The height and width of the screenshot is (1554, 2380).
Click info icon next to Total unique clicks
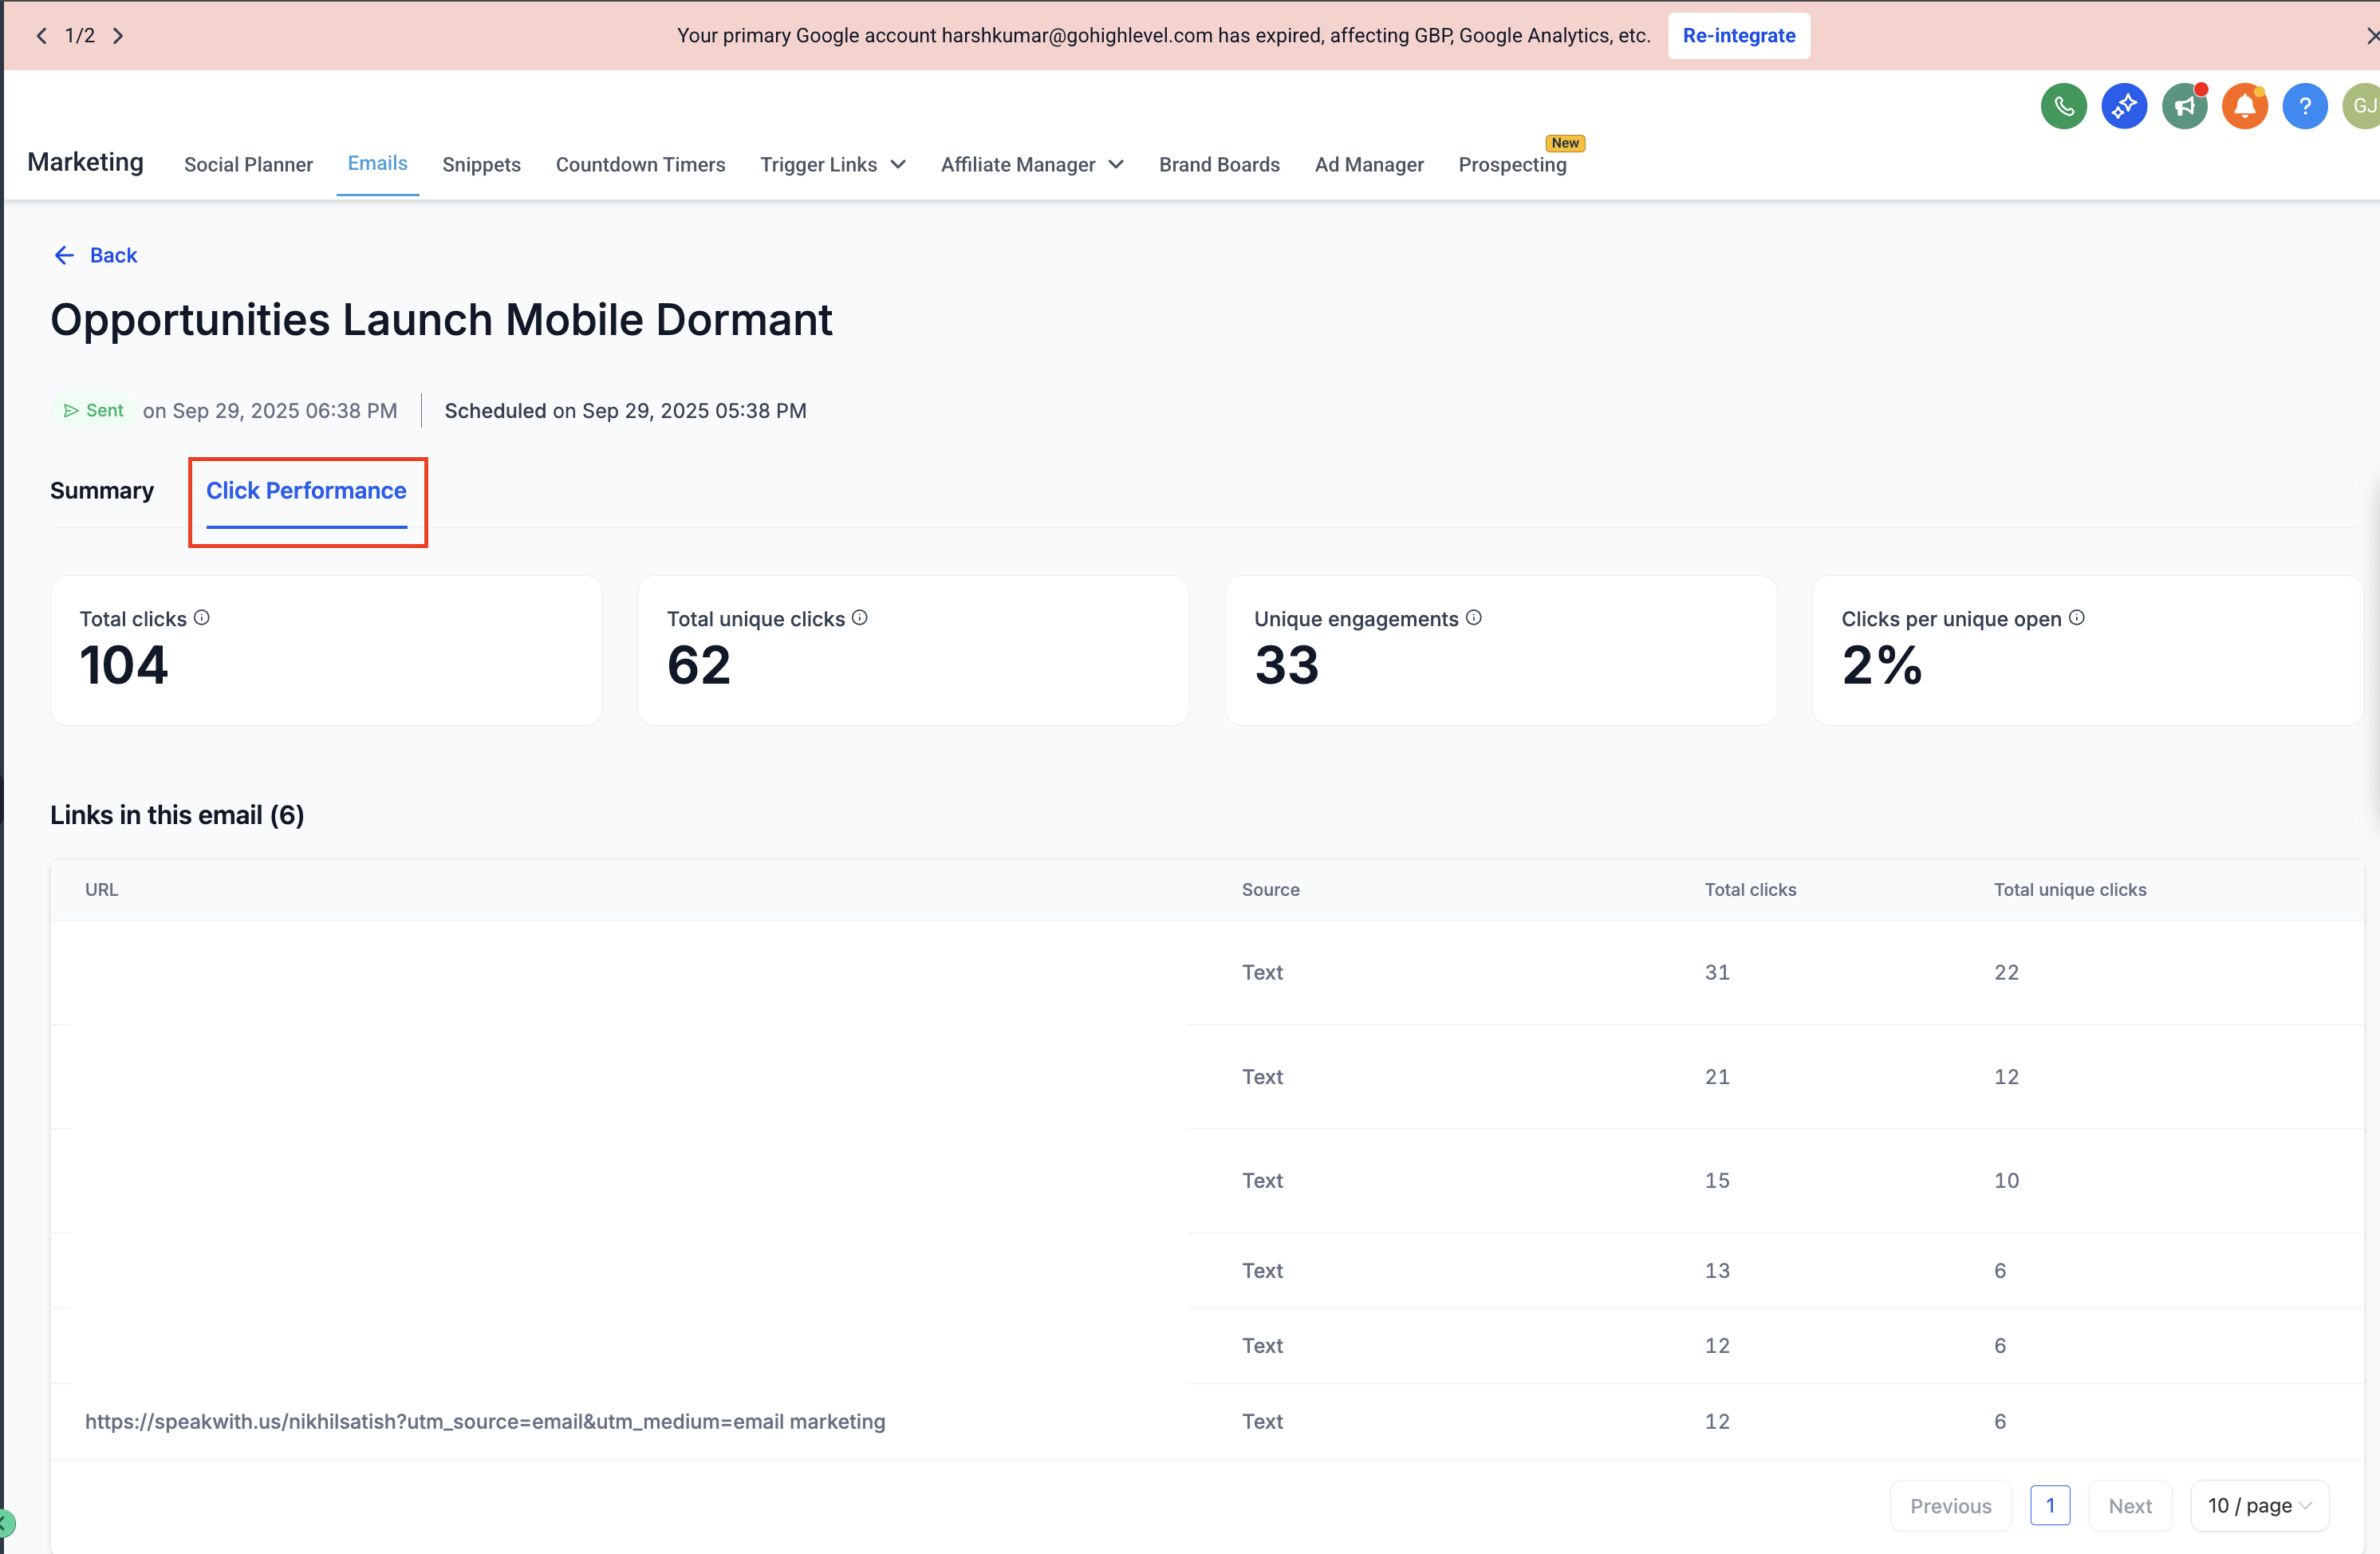click(x=860, y=618)
